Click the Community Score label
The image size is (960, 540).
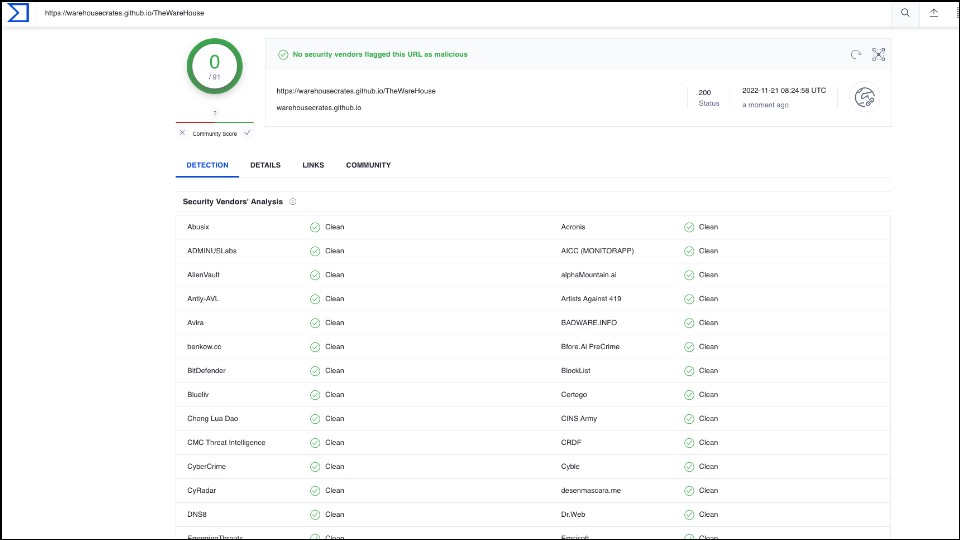[214, 133]
